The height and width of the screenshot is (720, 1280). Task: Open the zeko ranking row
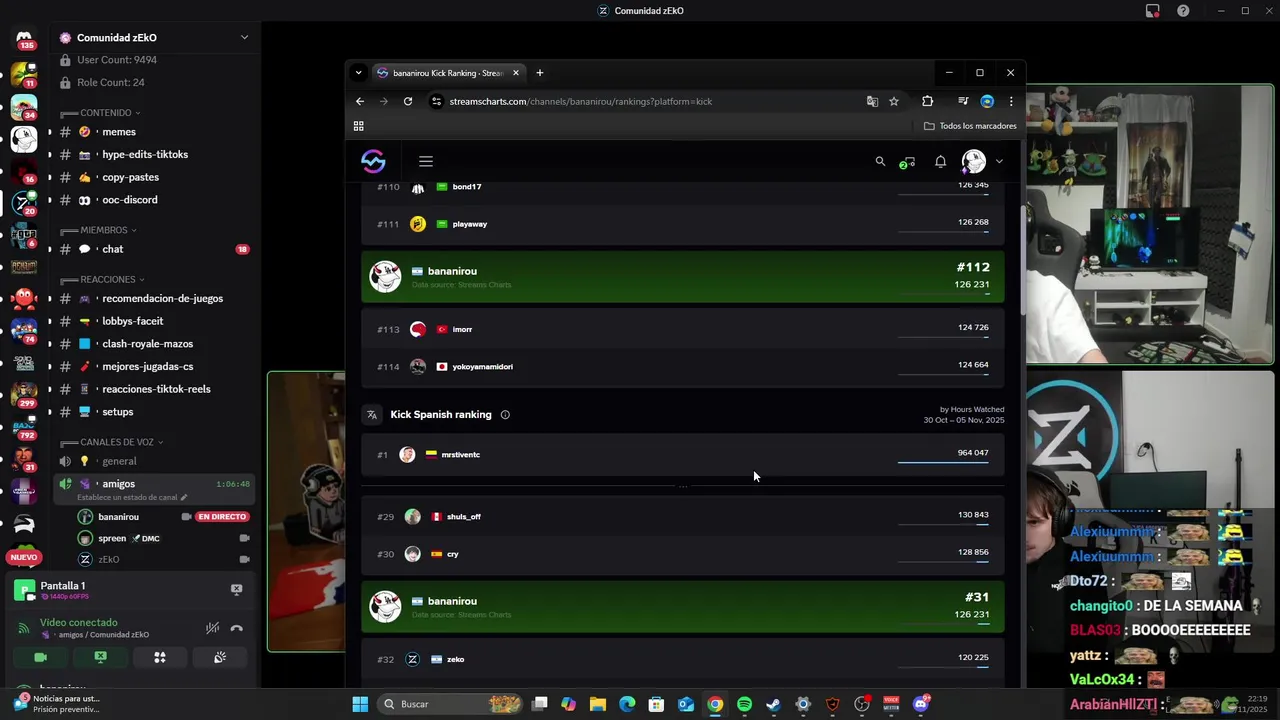coord(683,659)
